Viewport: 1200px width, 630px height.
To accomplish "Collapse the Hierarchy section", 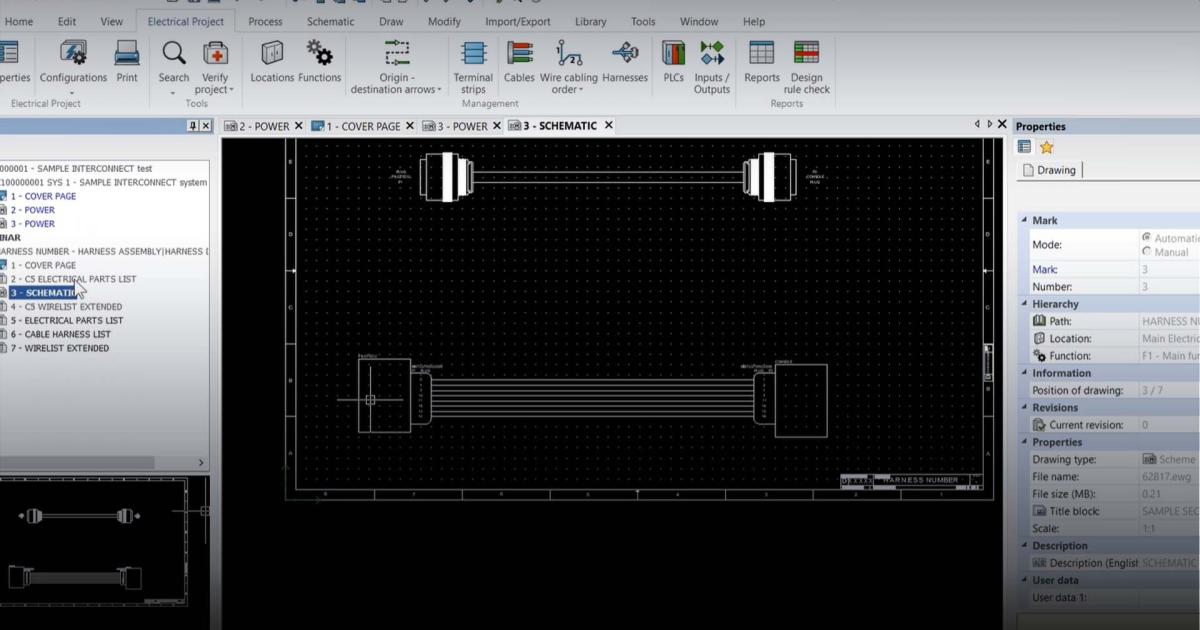I will [x=1023, y=304].
